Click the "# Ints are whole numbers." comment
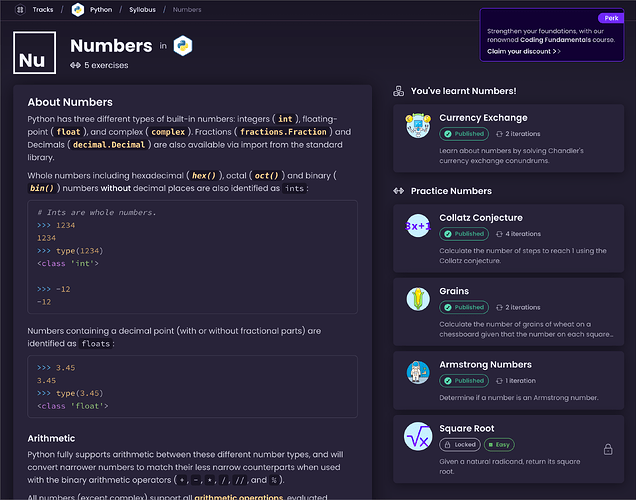Image resolution: width=636 pixels, height=500 pixels. tap(97, 212)
